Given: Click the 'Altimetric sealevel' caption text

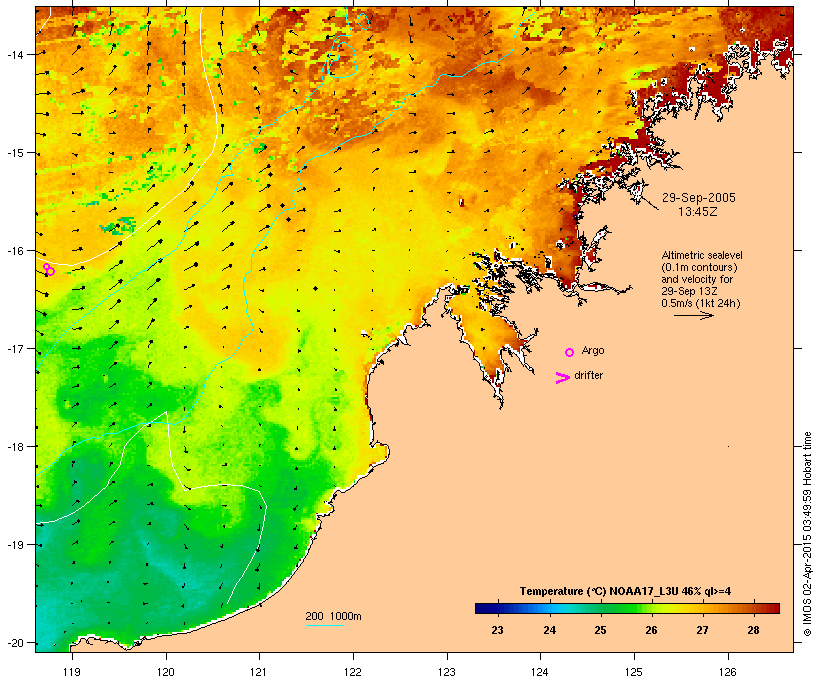Looking at the screenshot, I should pyautogui.click(x=702, y=255).
